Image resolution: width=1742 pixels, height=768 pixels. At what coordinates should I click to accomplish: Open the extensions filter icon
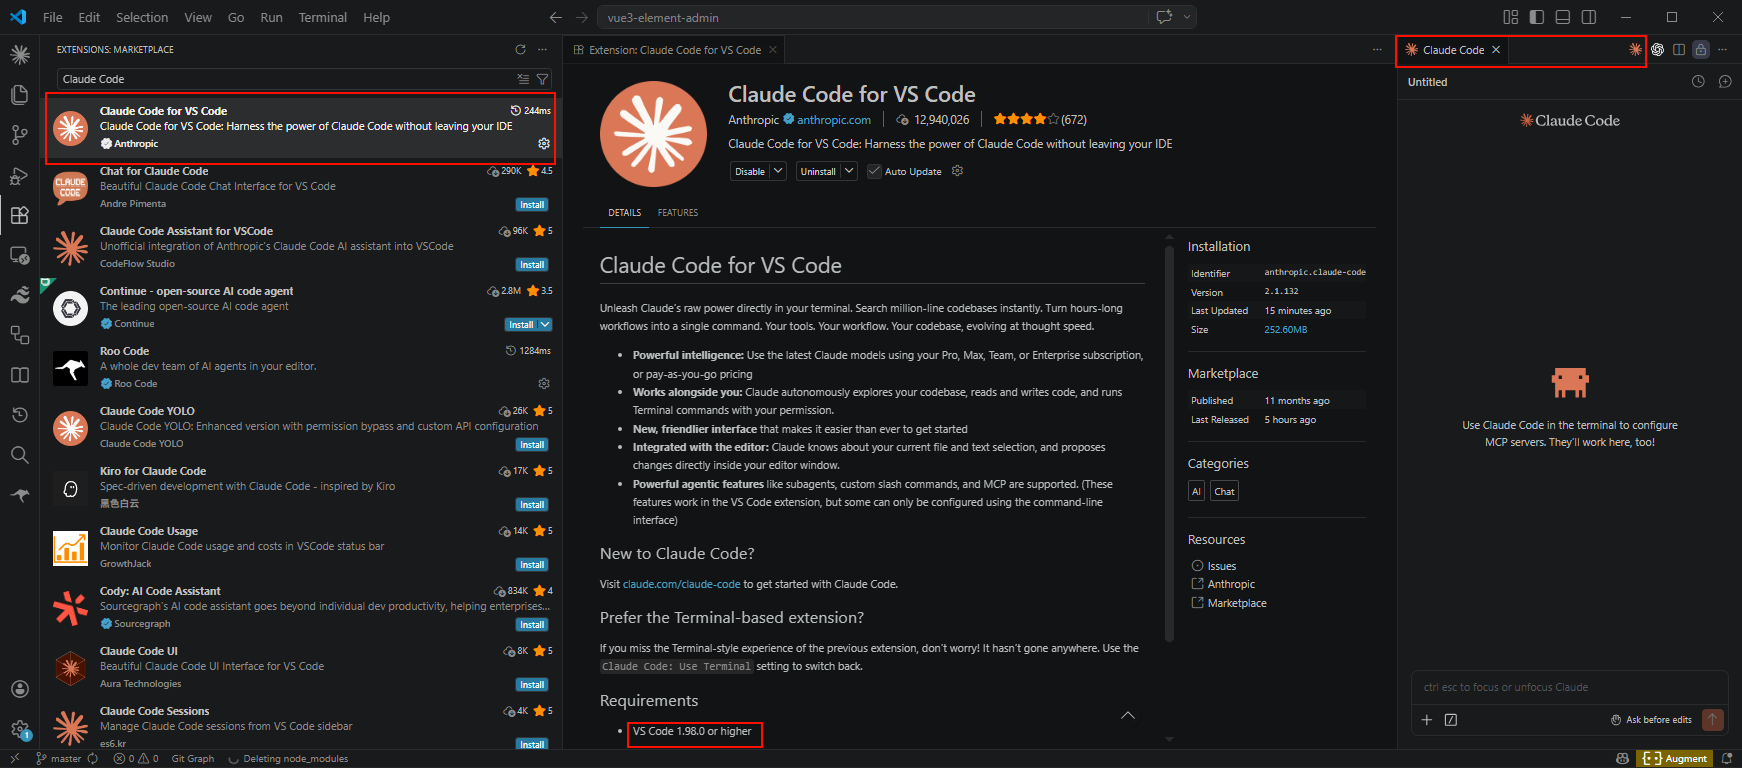pos(542,79)
